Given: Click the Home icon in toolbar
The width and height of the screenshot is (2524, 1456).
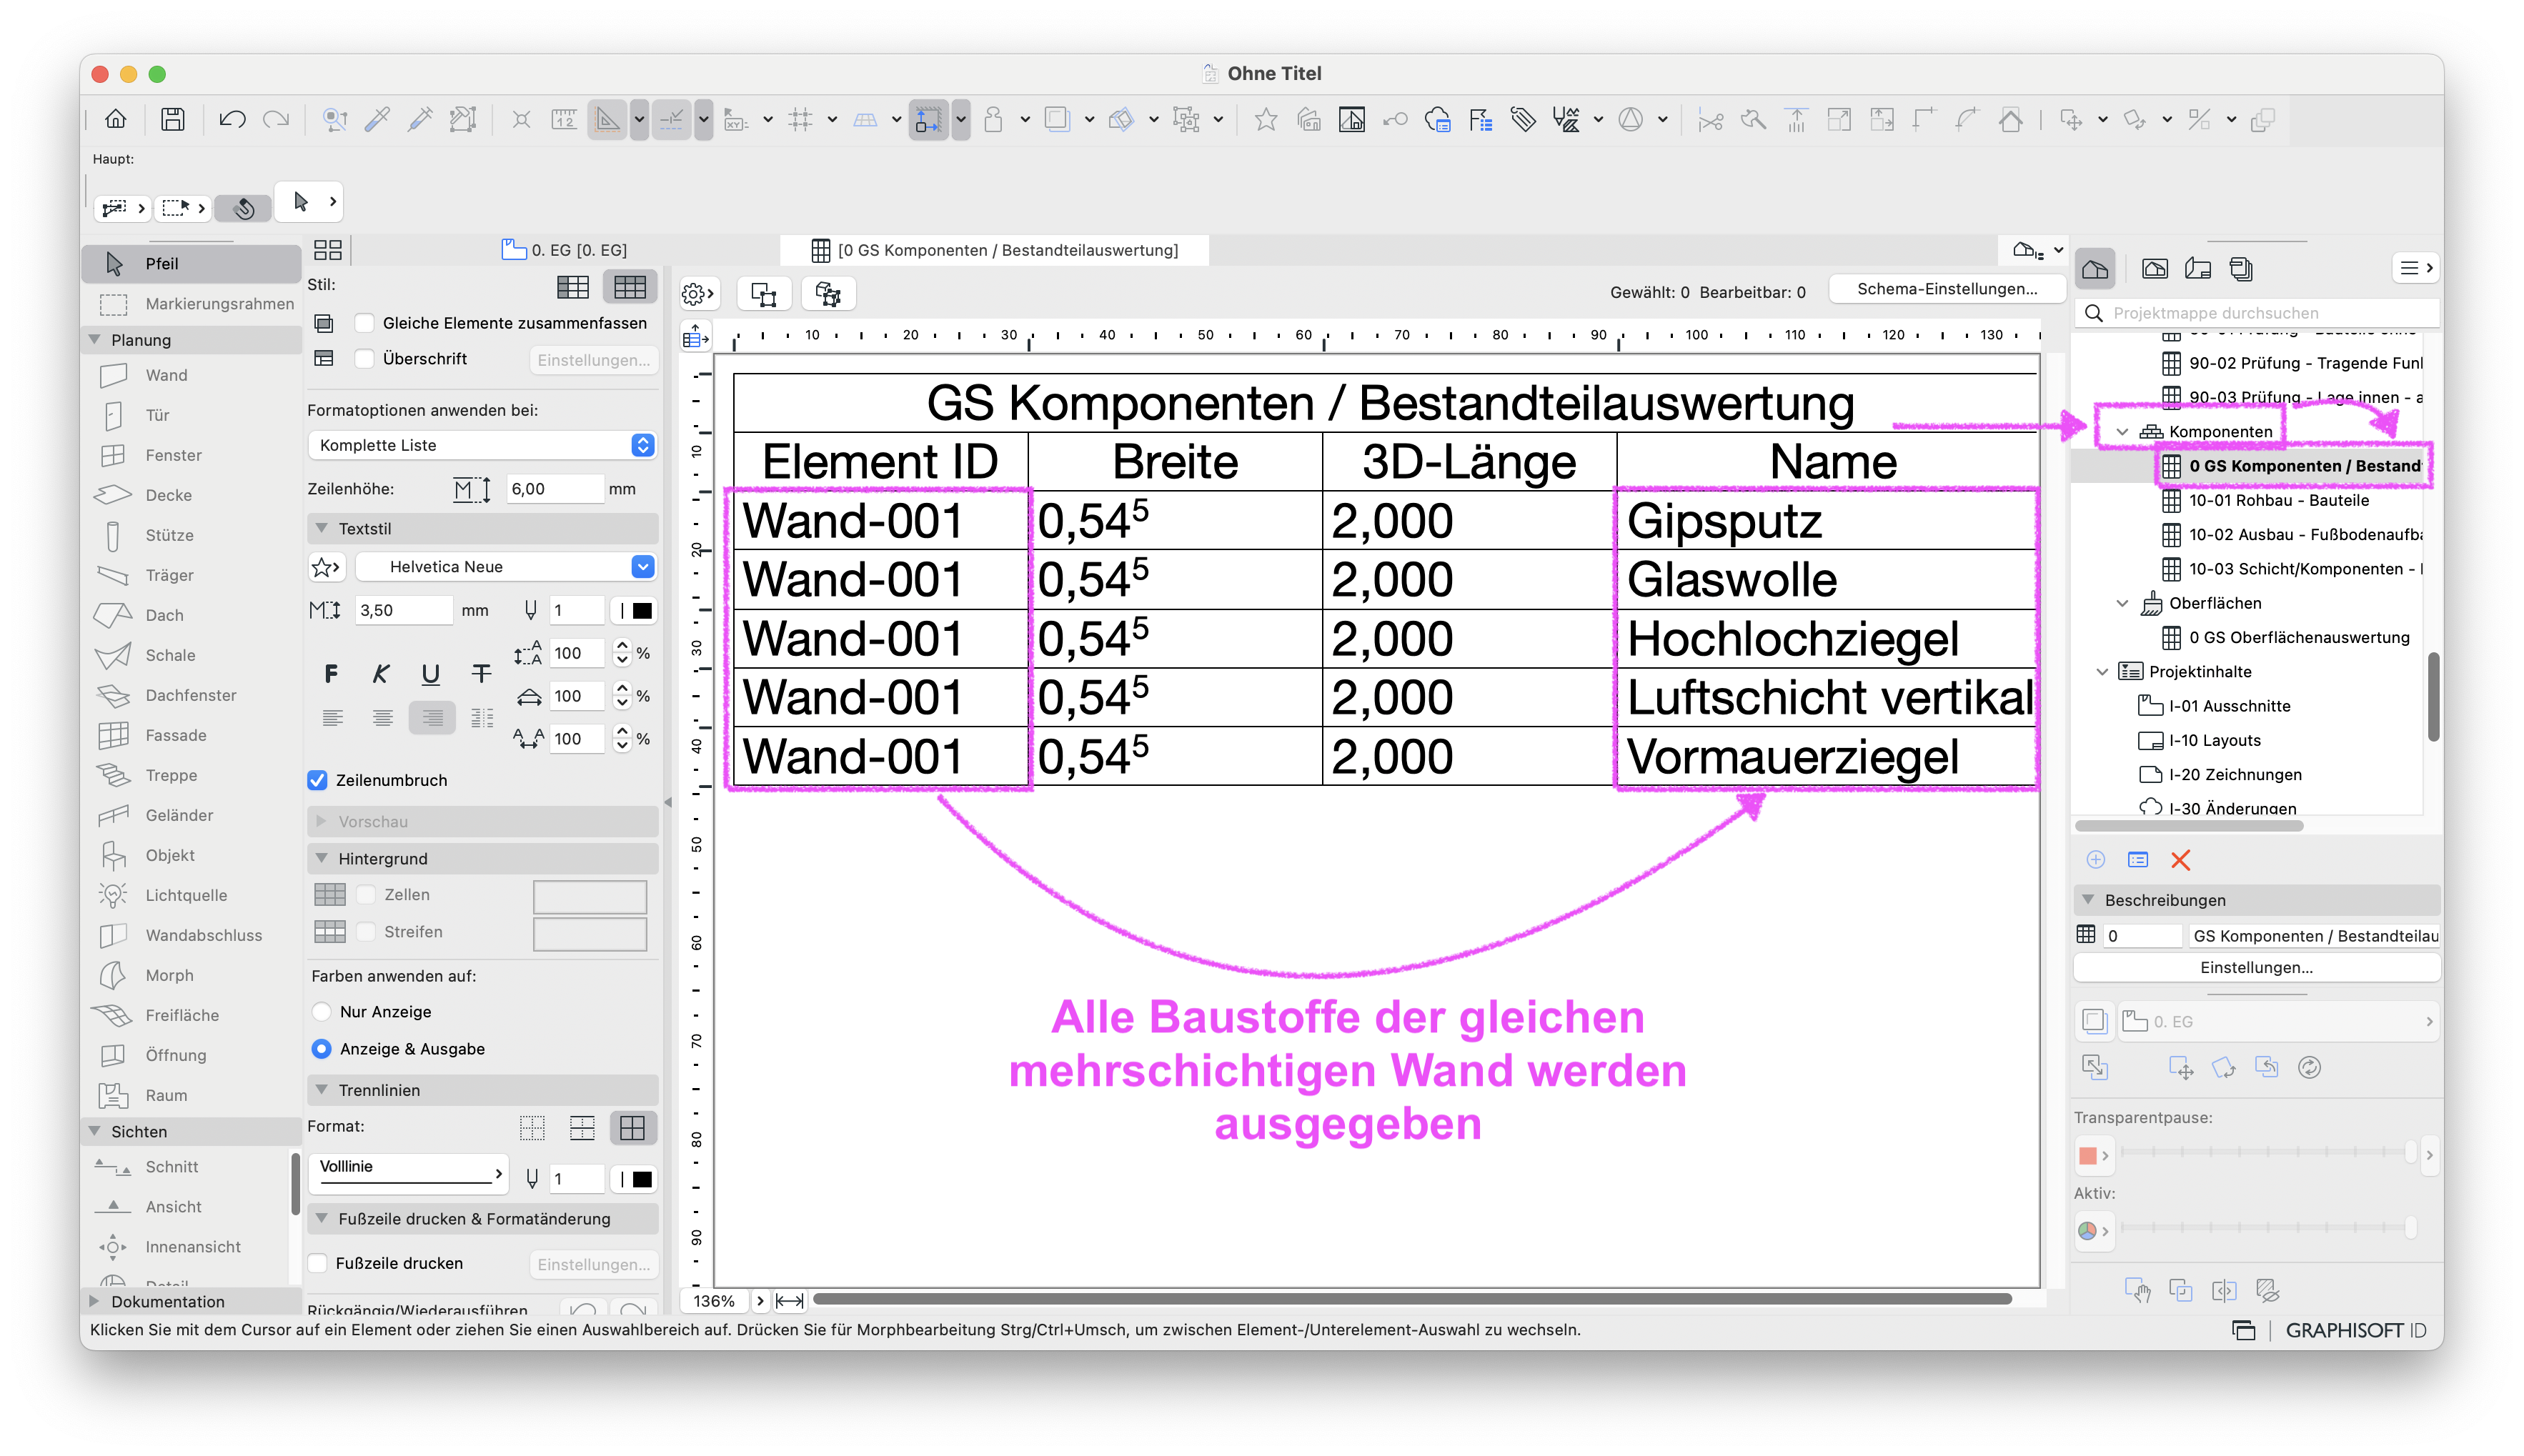Looking at the screenshot, I should coord(116,120).
